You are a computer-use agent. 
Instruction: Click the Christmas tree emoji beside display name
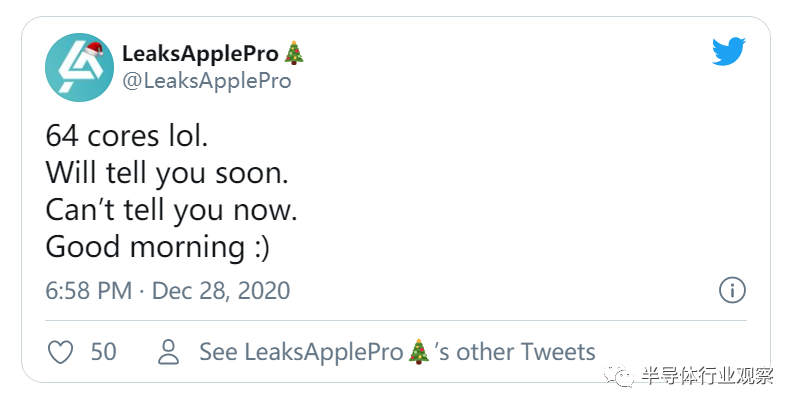[x=294, y=53]
